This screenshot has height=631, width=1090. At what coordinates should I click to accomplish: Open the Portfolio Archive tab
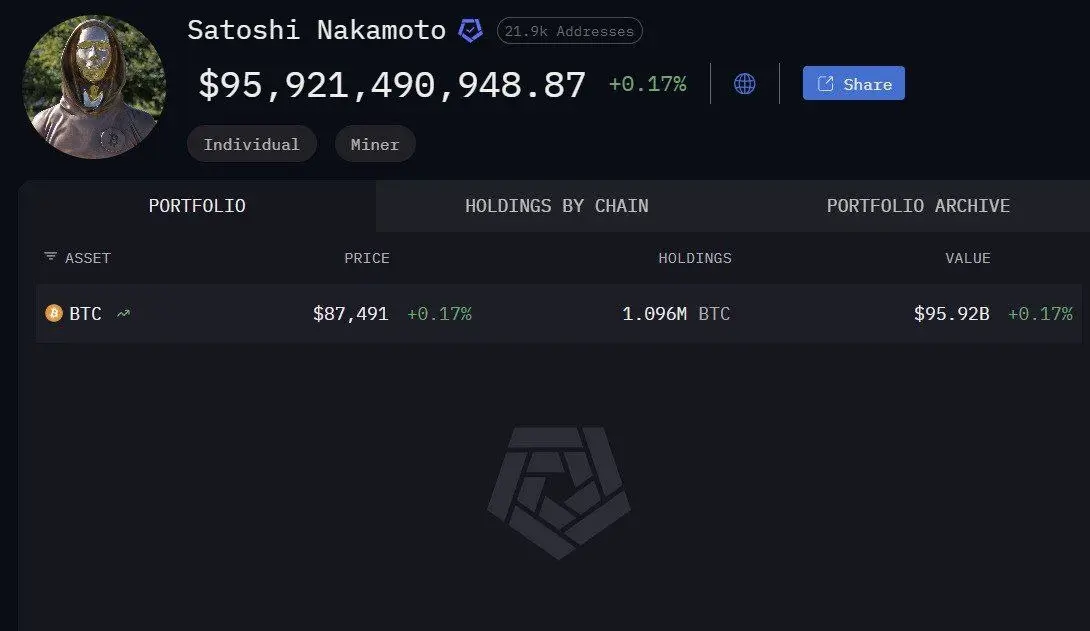pyautogui.click(x=918, y=206)
